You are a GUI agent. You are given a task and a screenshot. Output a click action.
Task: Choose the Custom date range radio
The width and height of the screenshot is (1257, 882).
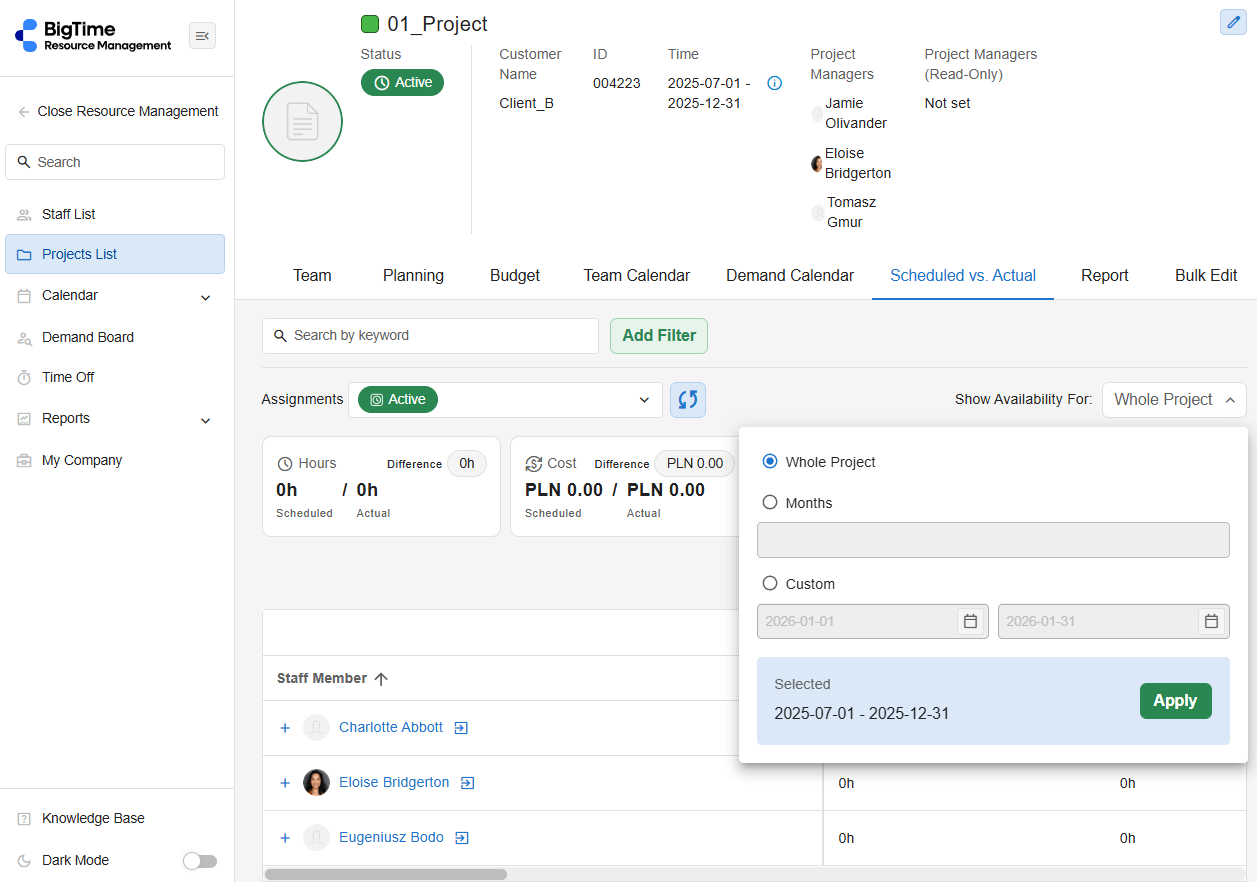coord(770,584)
